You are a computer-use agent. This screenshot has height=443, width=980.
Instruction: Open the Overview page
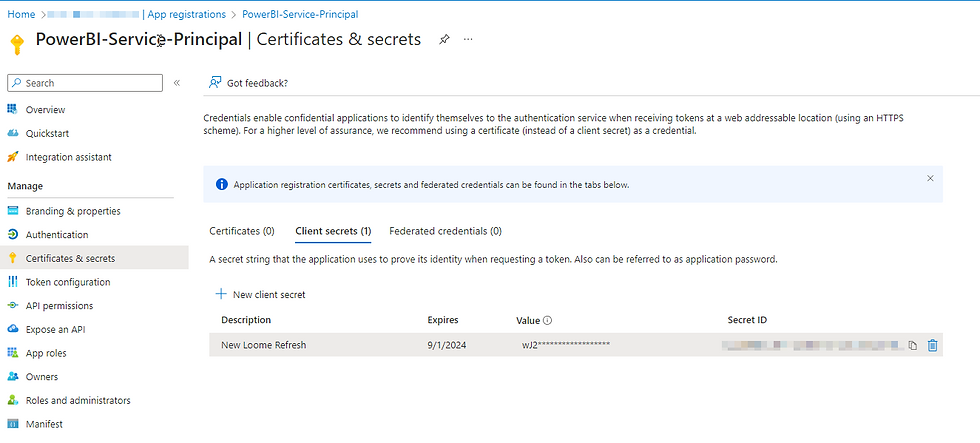click(45, 110)
